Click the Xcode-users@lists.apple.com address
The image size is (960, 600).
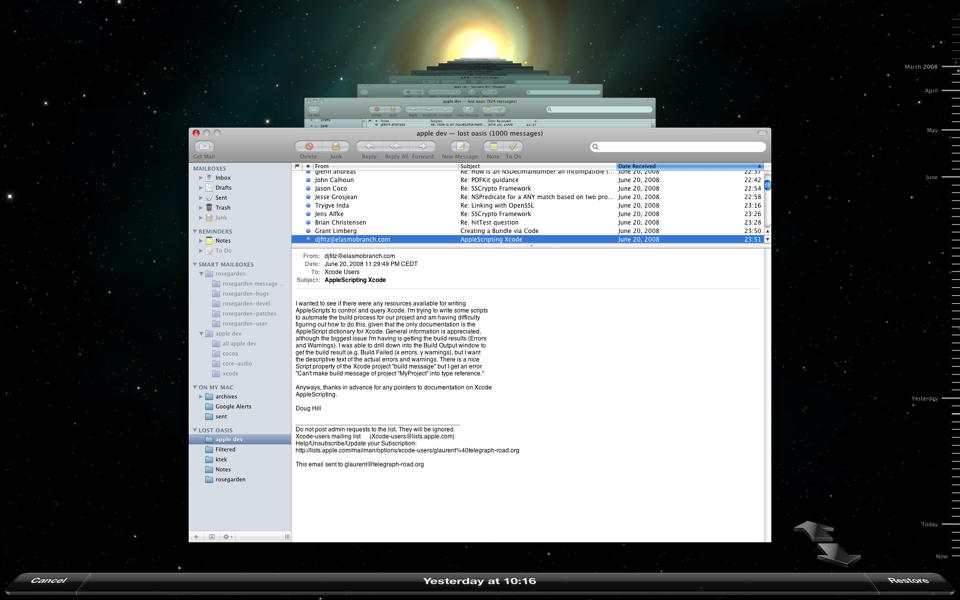[x=413, y=437]
